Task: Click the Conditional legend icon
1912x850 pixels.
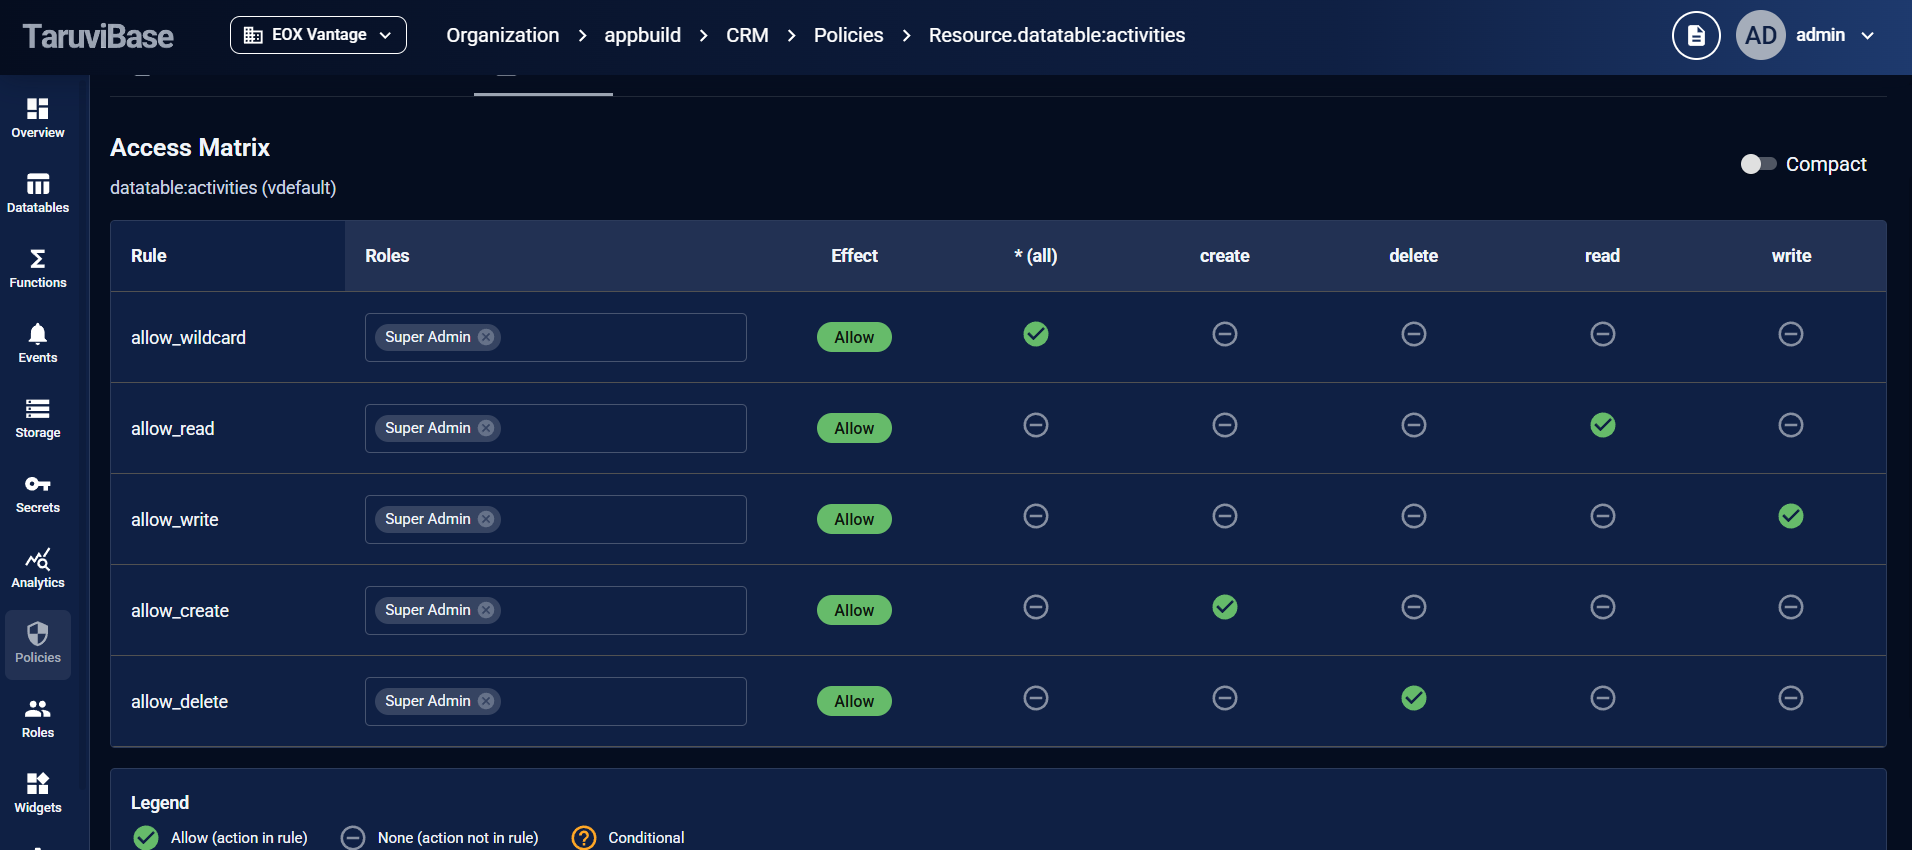Action: point(584,838)
